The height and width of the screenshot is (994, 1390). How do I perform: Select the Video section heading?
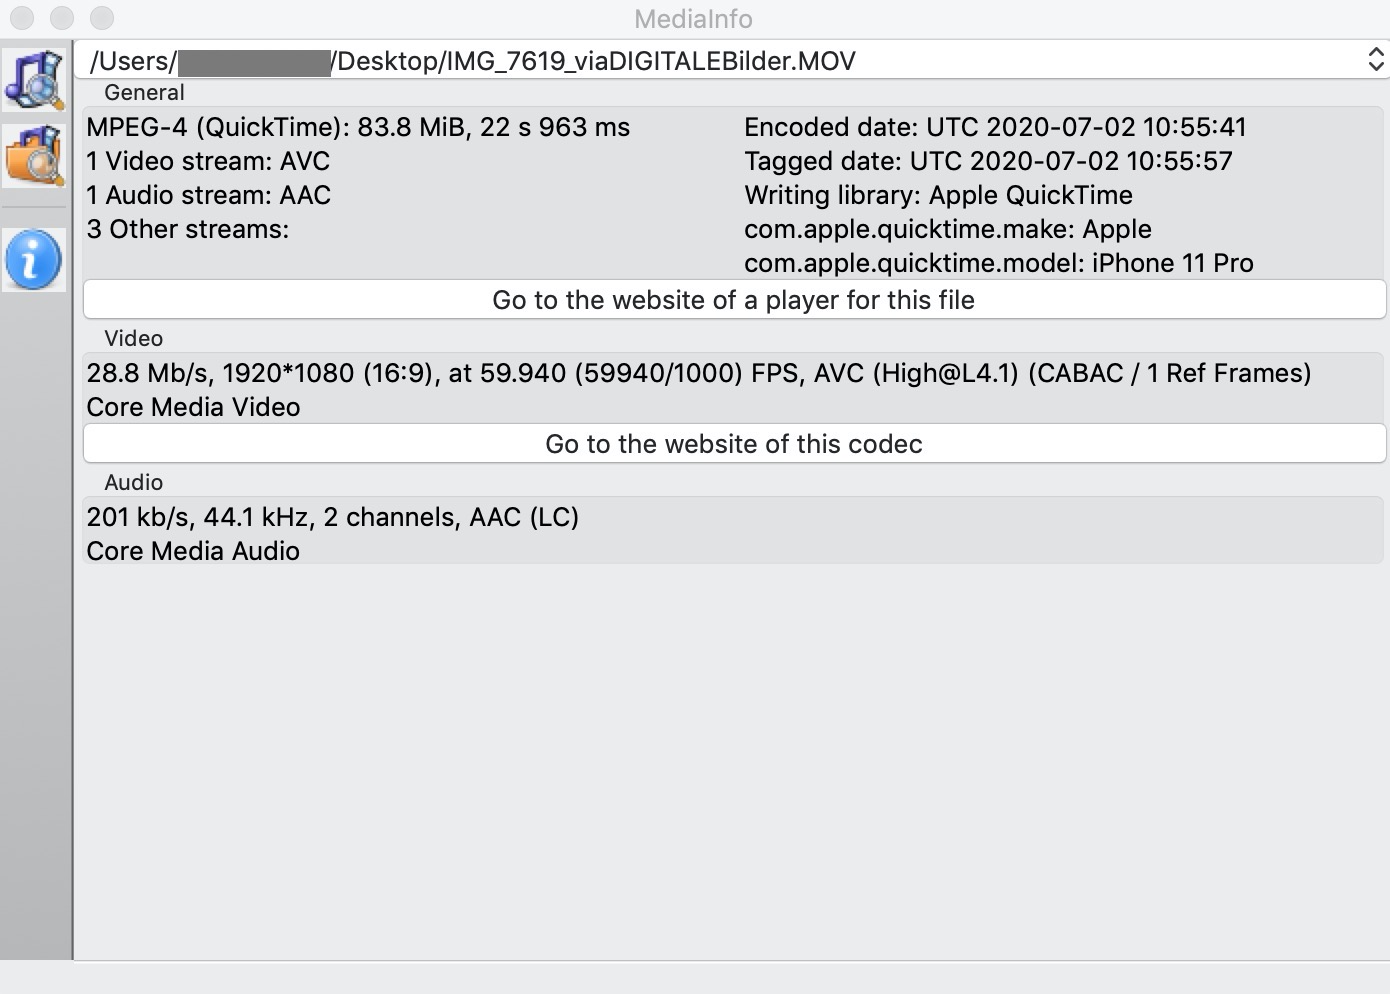(x=133, y=339)
